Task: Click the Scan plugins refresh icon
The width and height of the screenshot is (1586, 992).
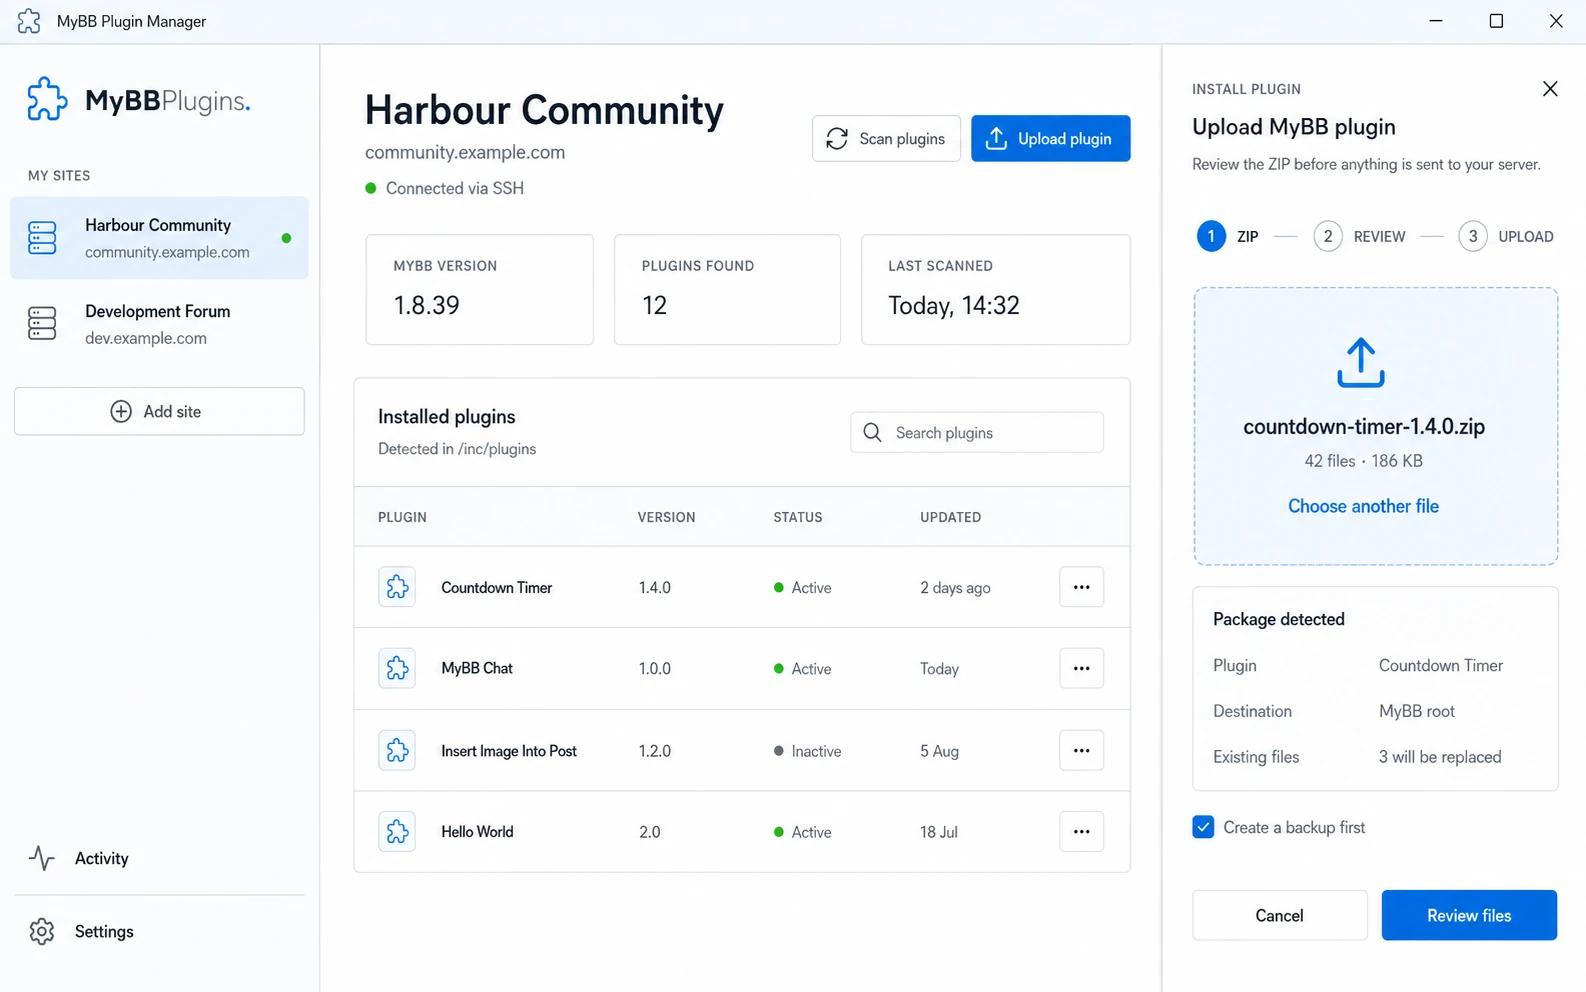Action: (837, 138)
